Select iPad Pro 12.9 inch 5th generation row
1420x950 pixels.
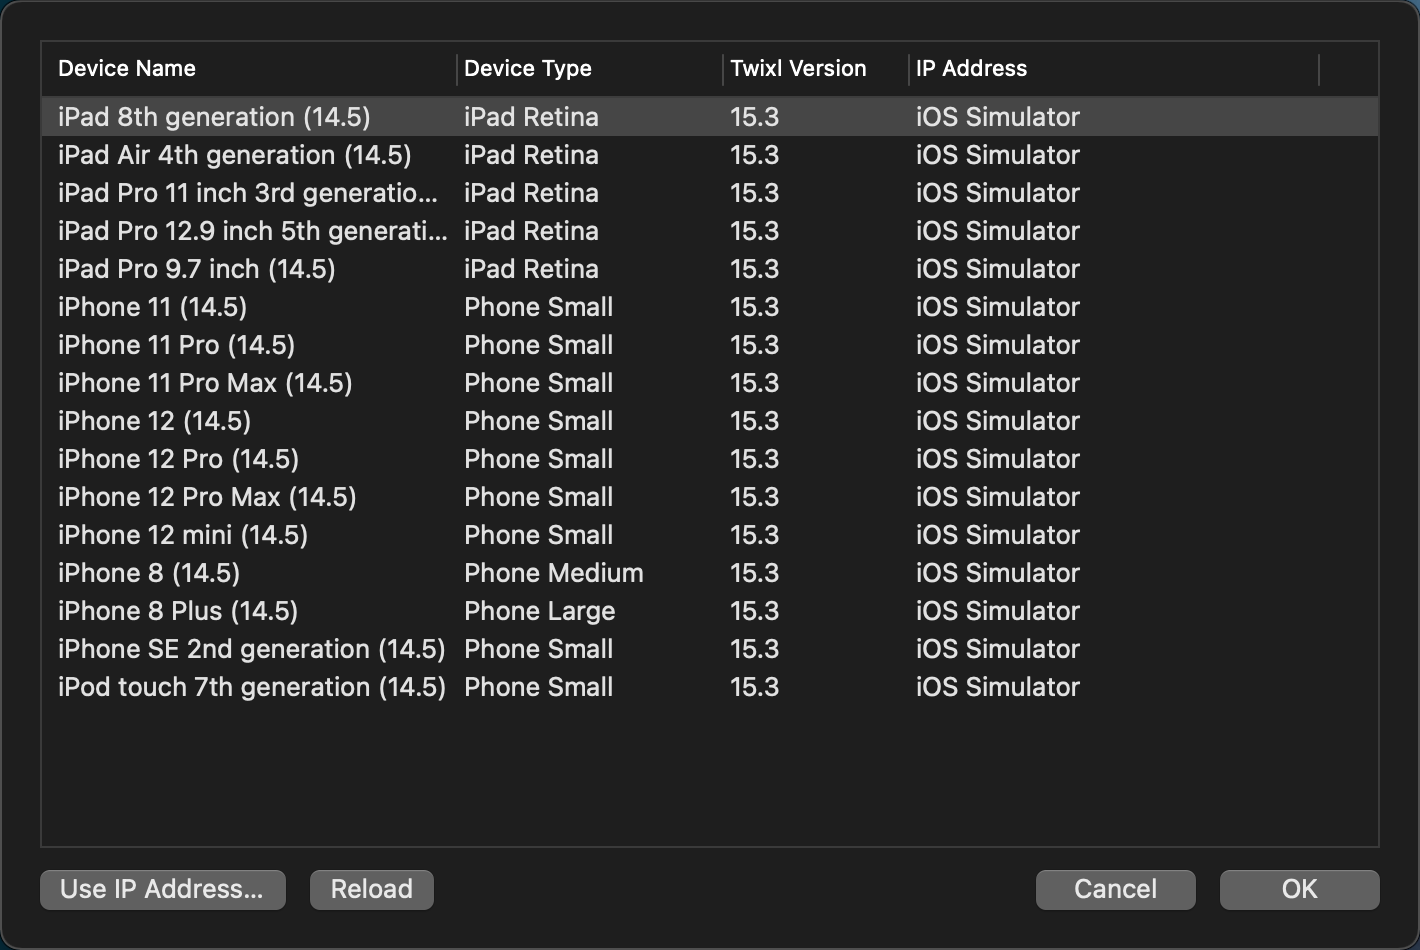[710, 231]
